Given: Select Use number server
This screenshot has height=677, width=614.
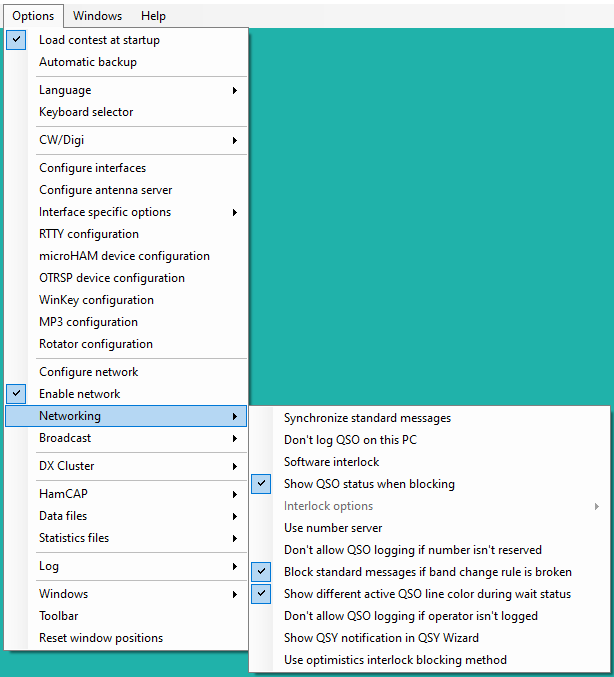Looking at the screenshot, I should [430, 528].
